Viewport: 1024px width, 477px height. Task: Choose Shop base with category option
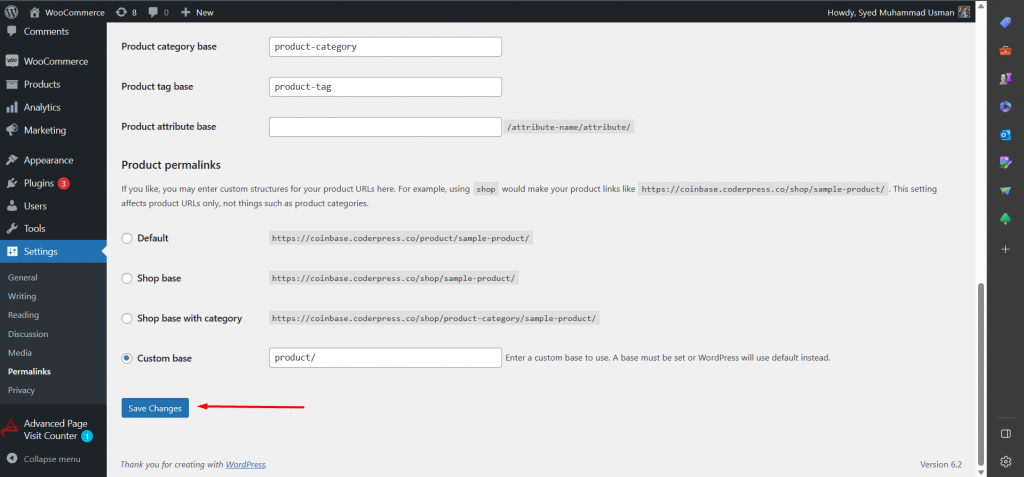point(127,318)
